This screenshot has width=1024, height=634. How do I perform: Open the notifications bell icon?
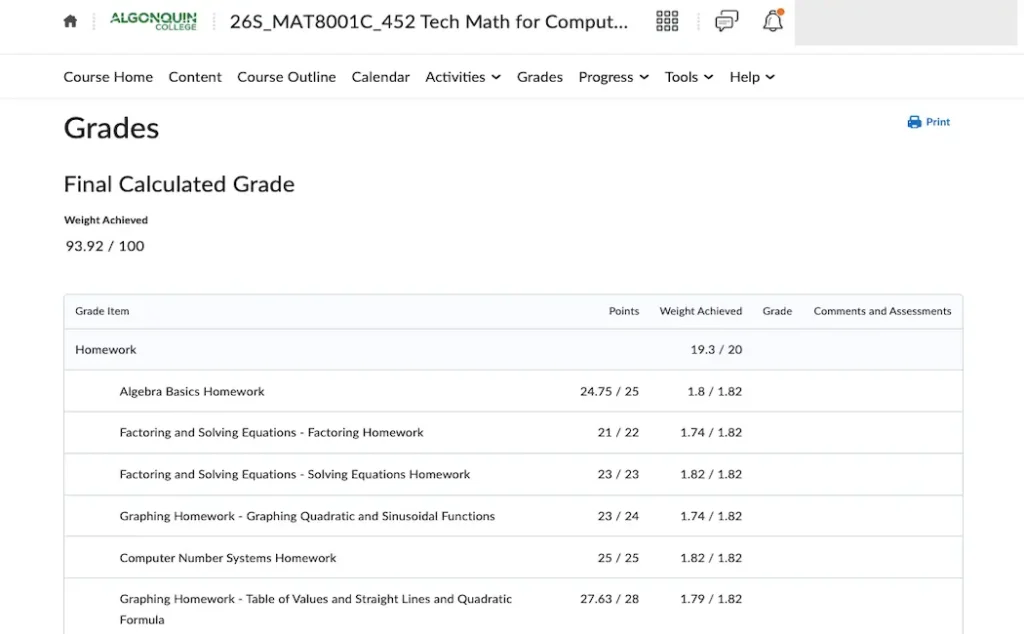(x=773, y=21)
